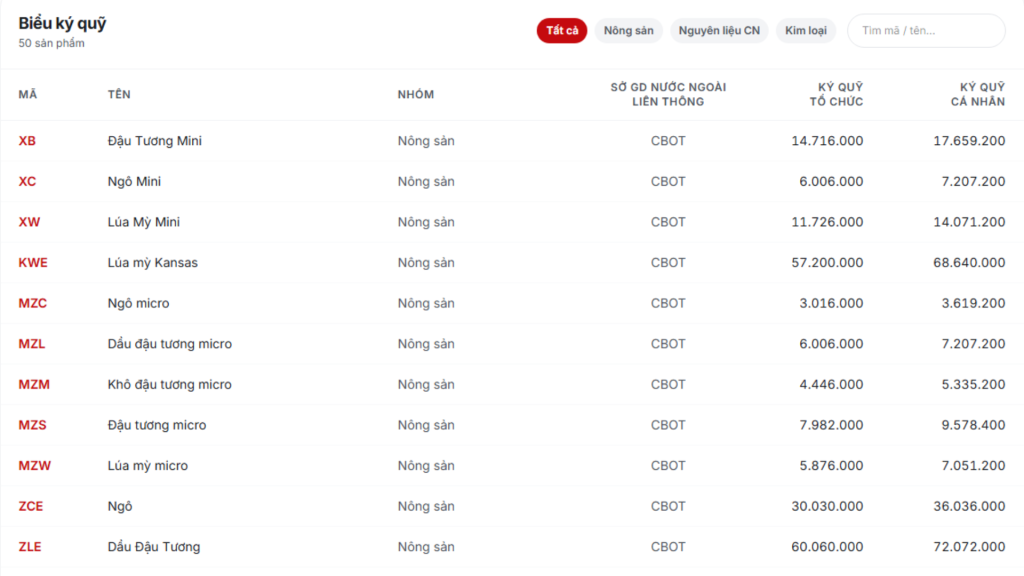Select the 'Tất cả' filter tab
Image resolution: width=1024 pixels, height=576 pixels.
pos(562,31)
